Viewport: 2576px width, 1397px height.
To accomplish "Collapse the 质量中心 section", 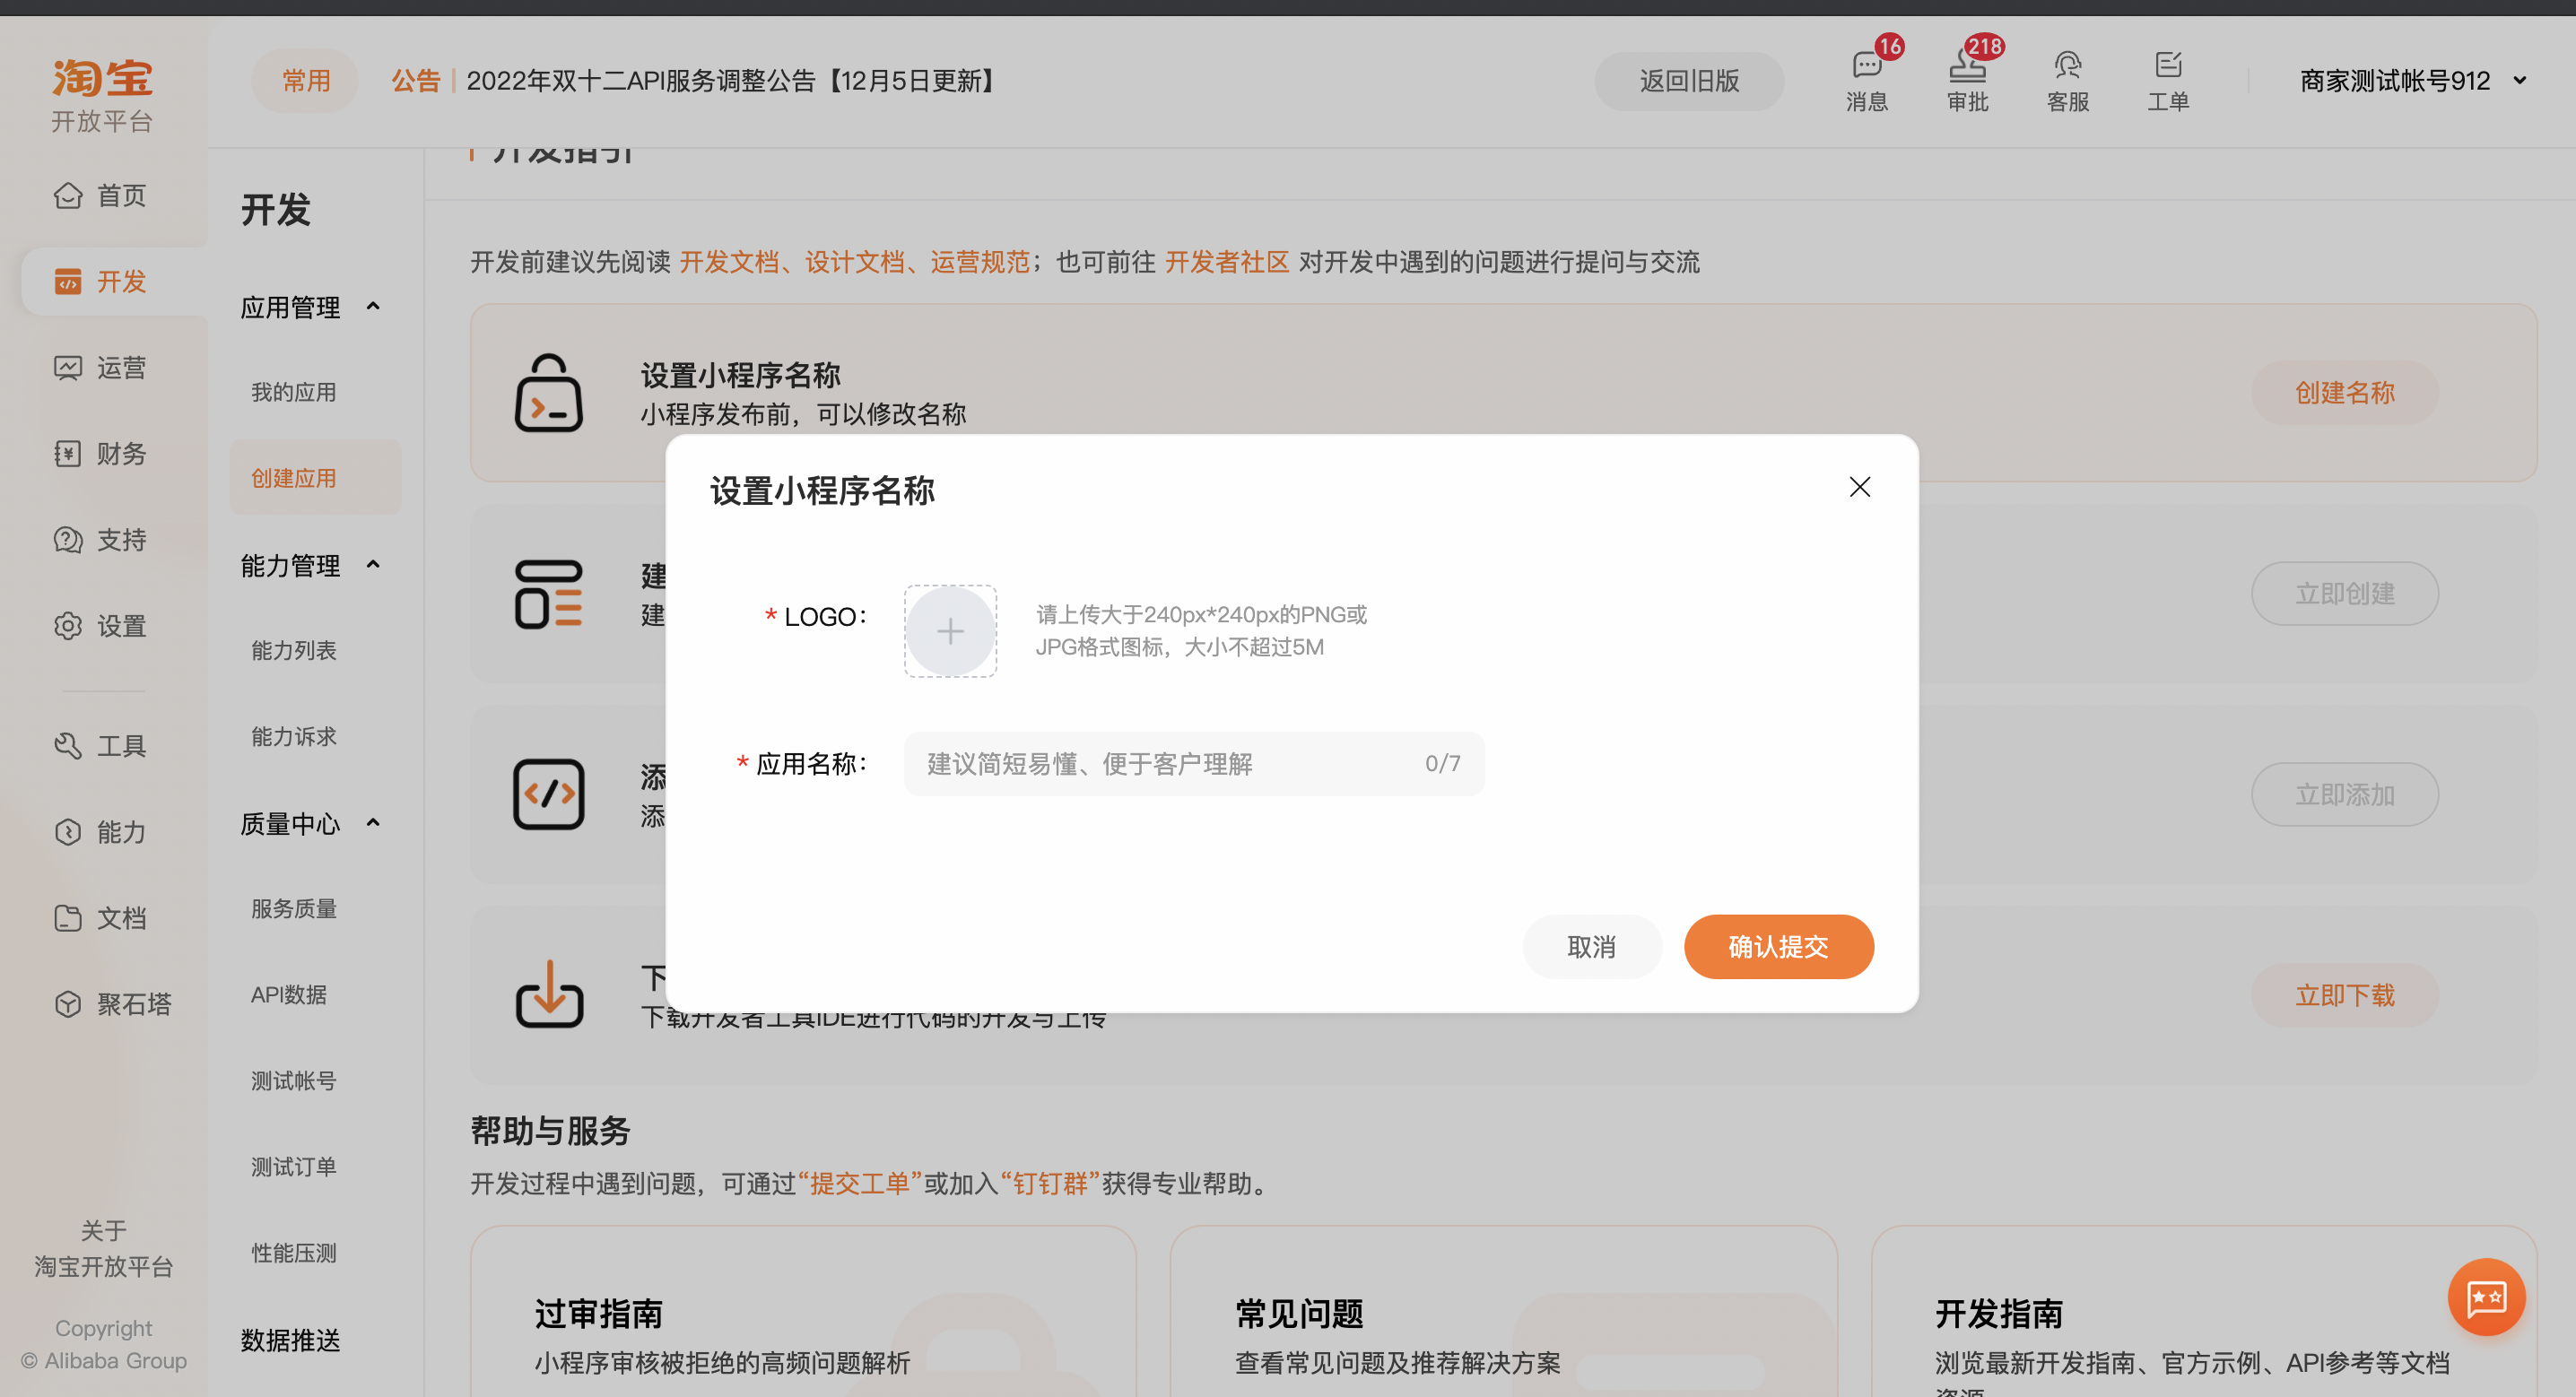I will point(373,822).
